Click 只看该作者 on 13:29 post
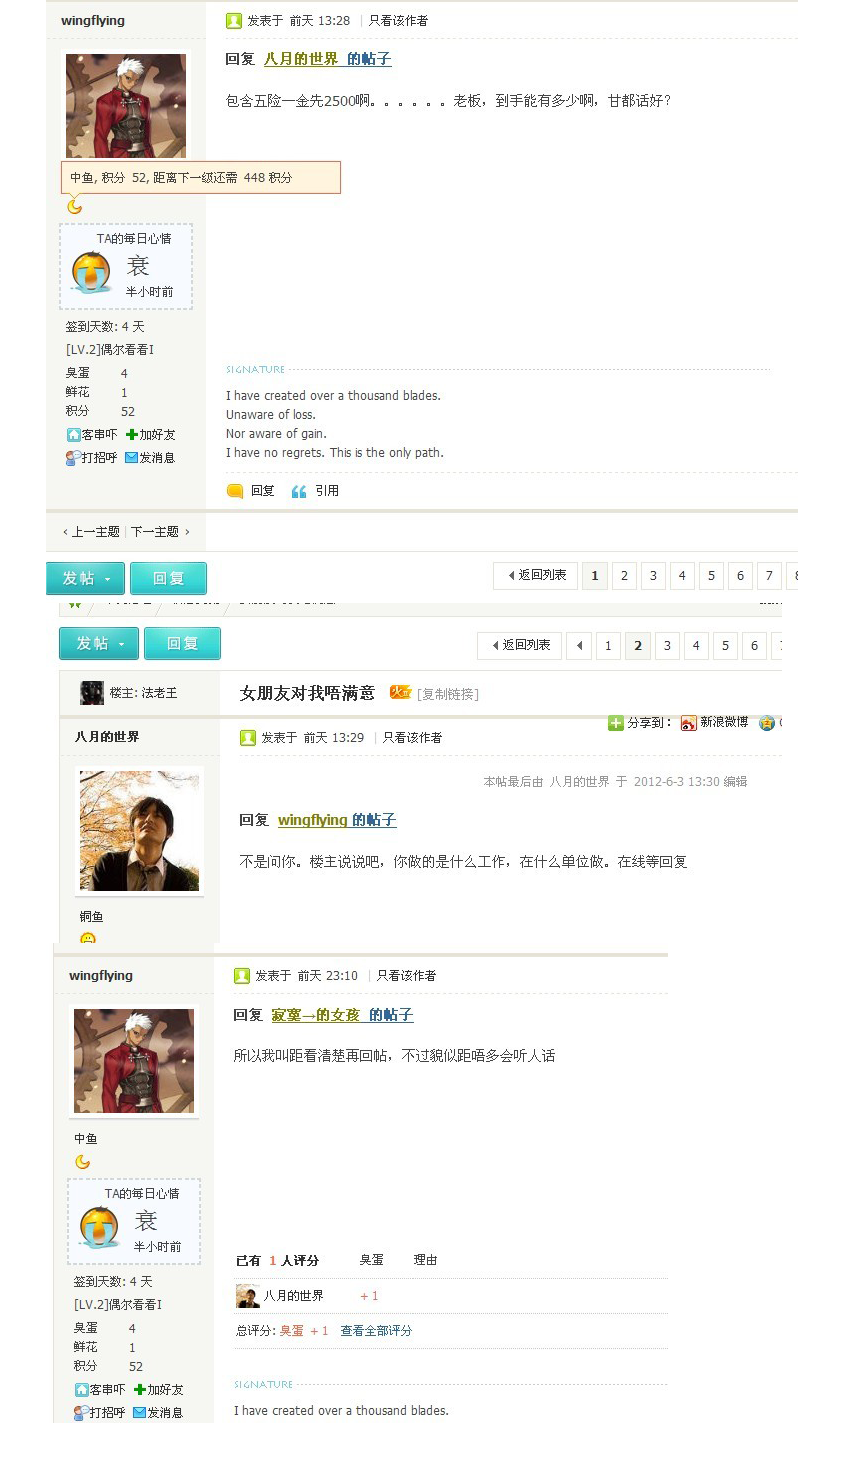The width and height of the screenshot is (846, 1462). pyautogui.click(x=412, y=738)
